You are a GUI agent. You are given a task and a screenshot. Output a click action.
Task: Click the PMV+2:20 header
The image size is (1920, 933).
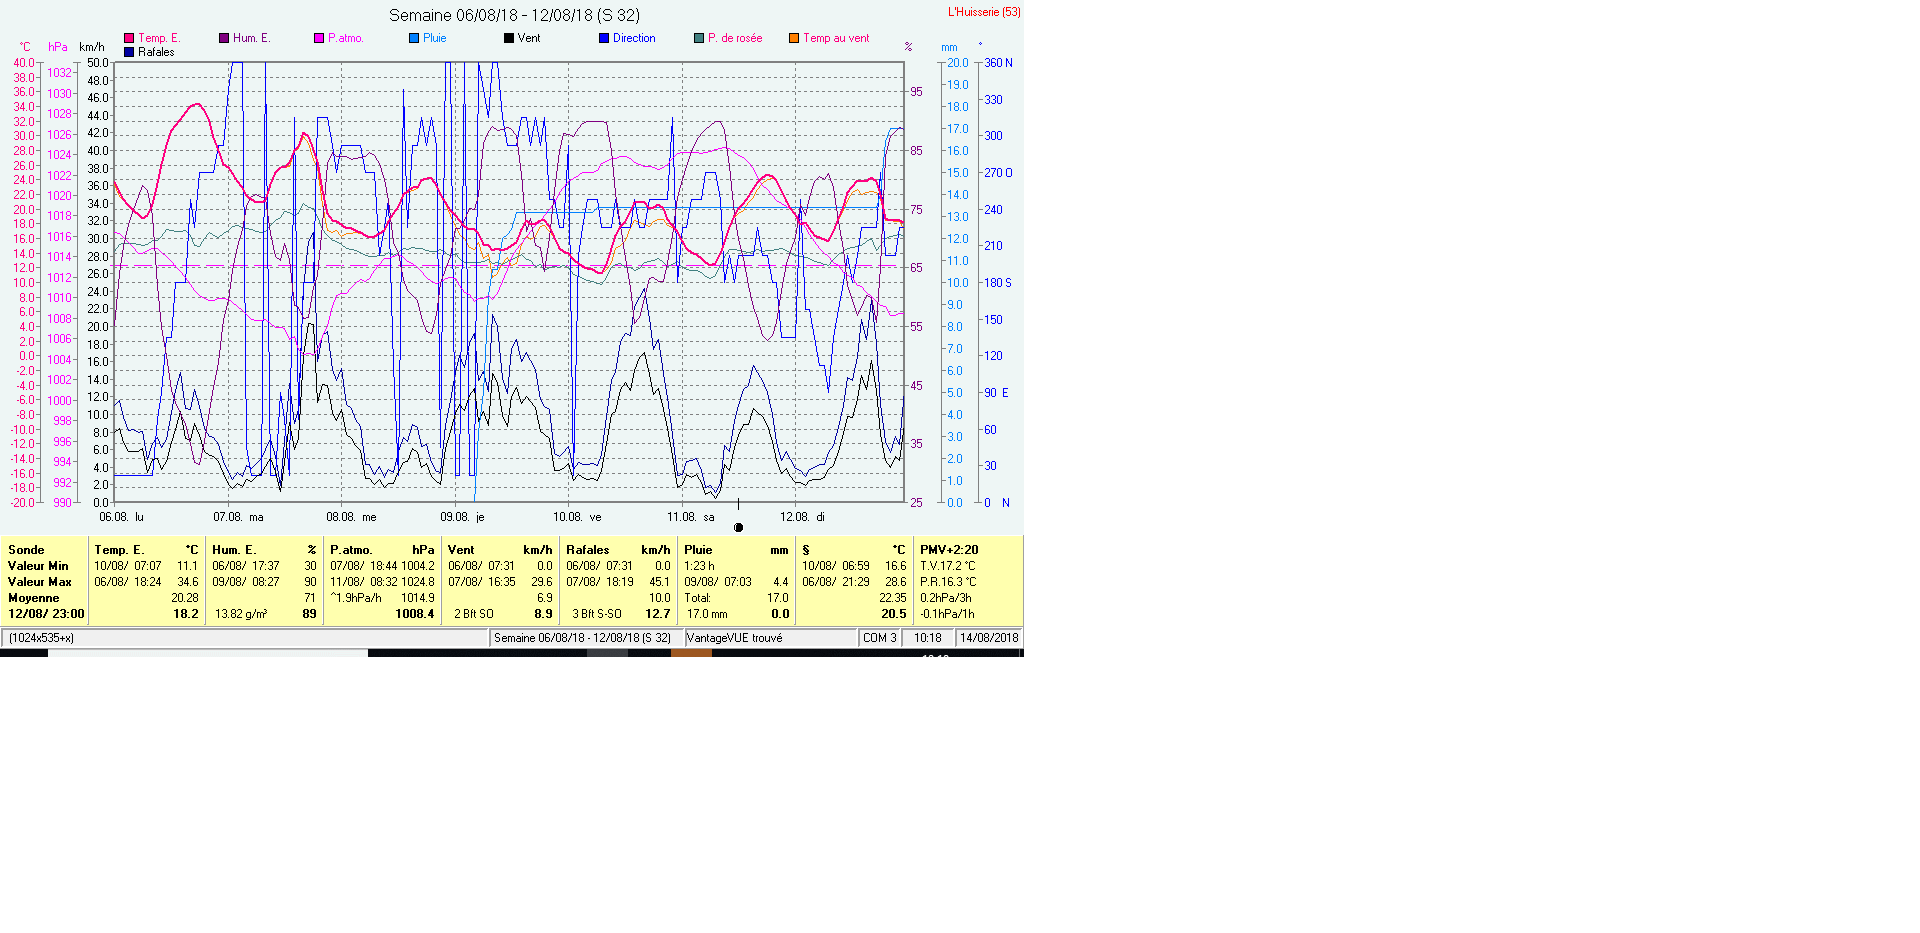[949, 550]
